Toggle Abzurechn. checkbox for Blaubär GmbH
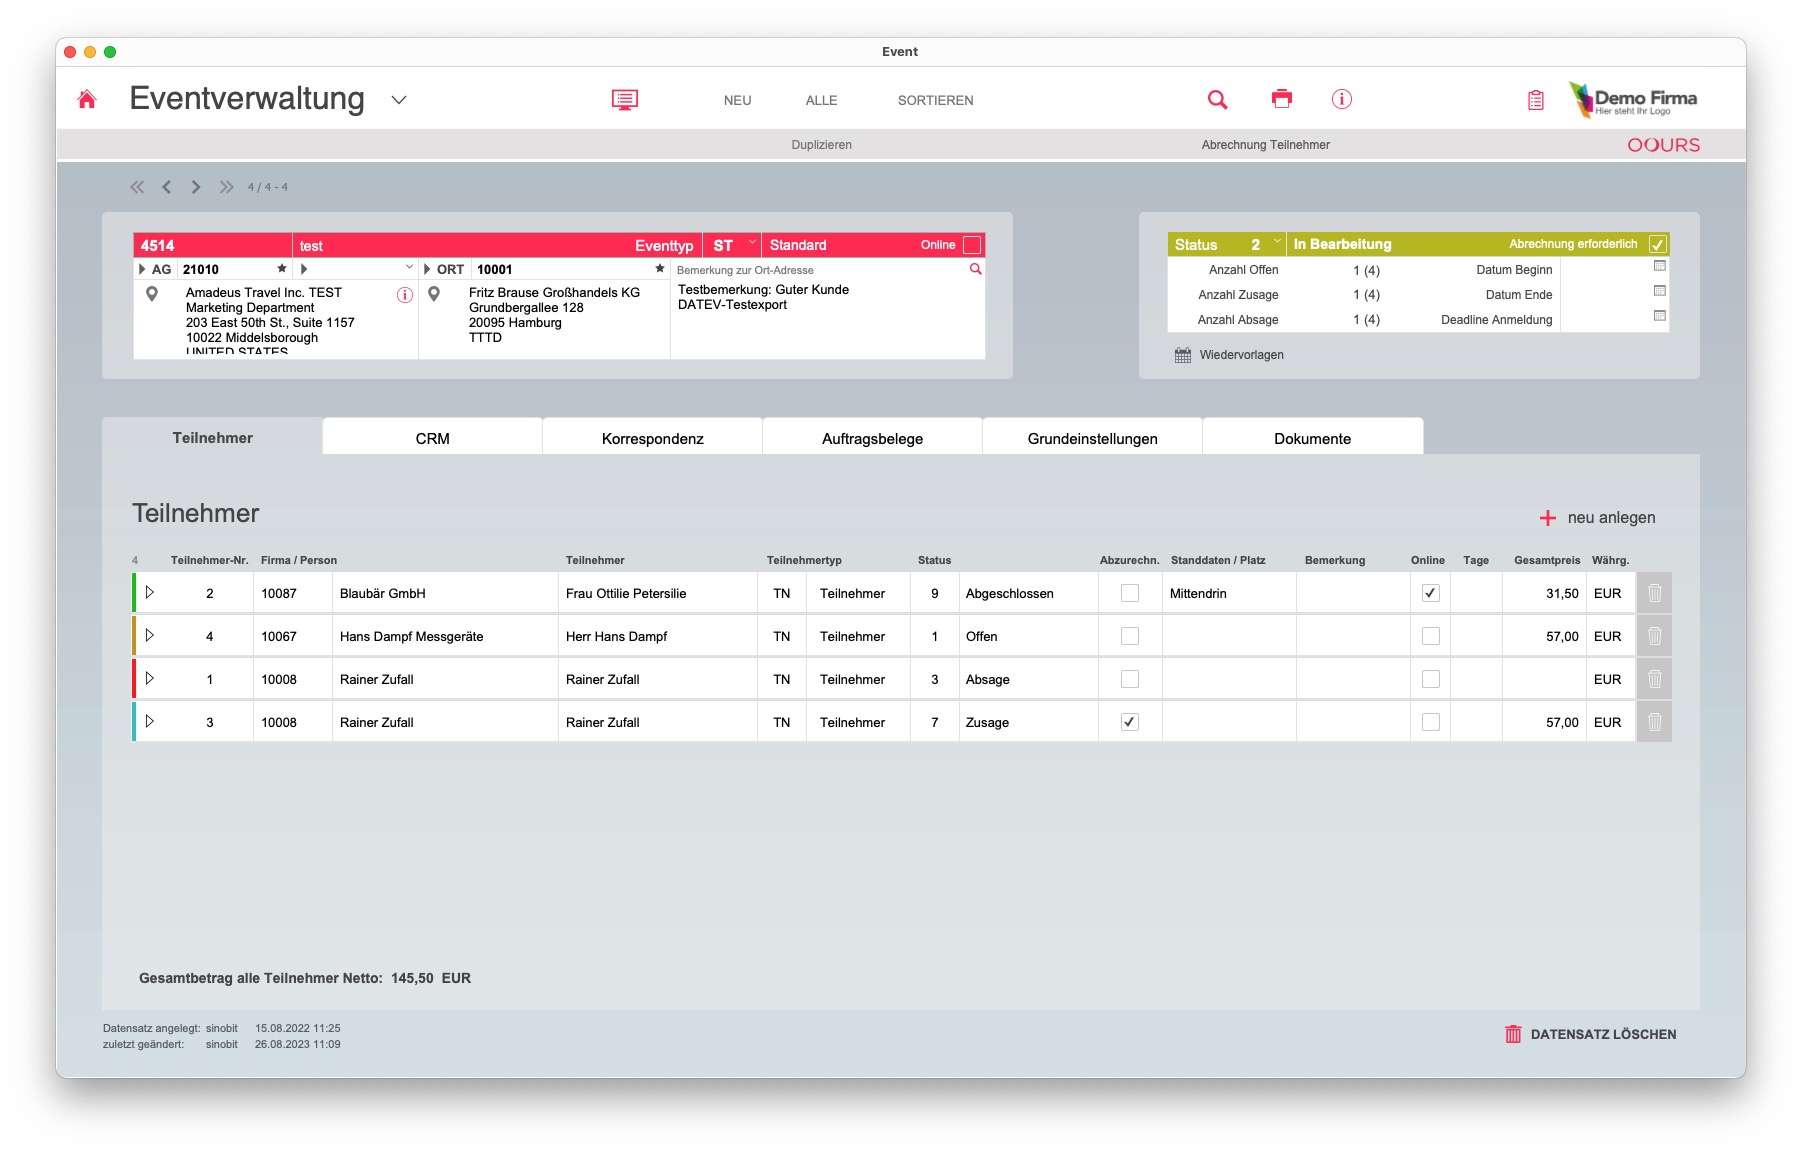Viewport: 1802px width, 1152px height. tap(1130, 593)
